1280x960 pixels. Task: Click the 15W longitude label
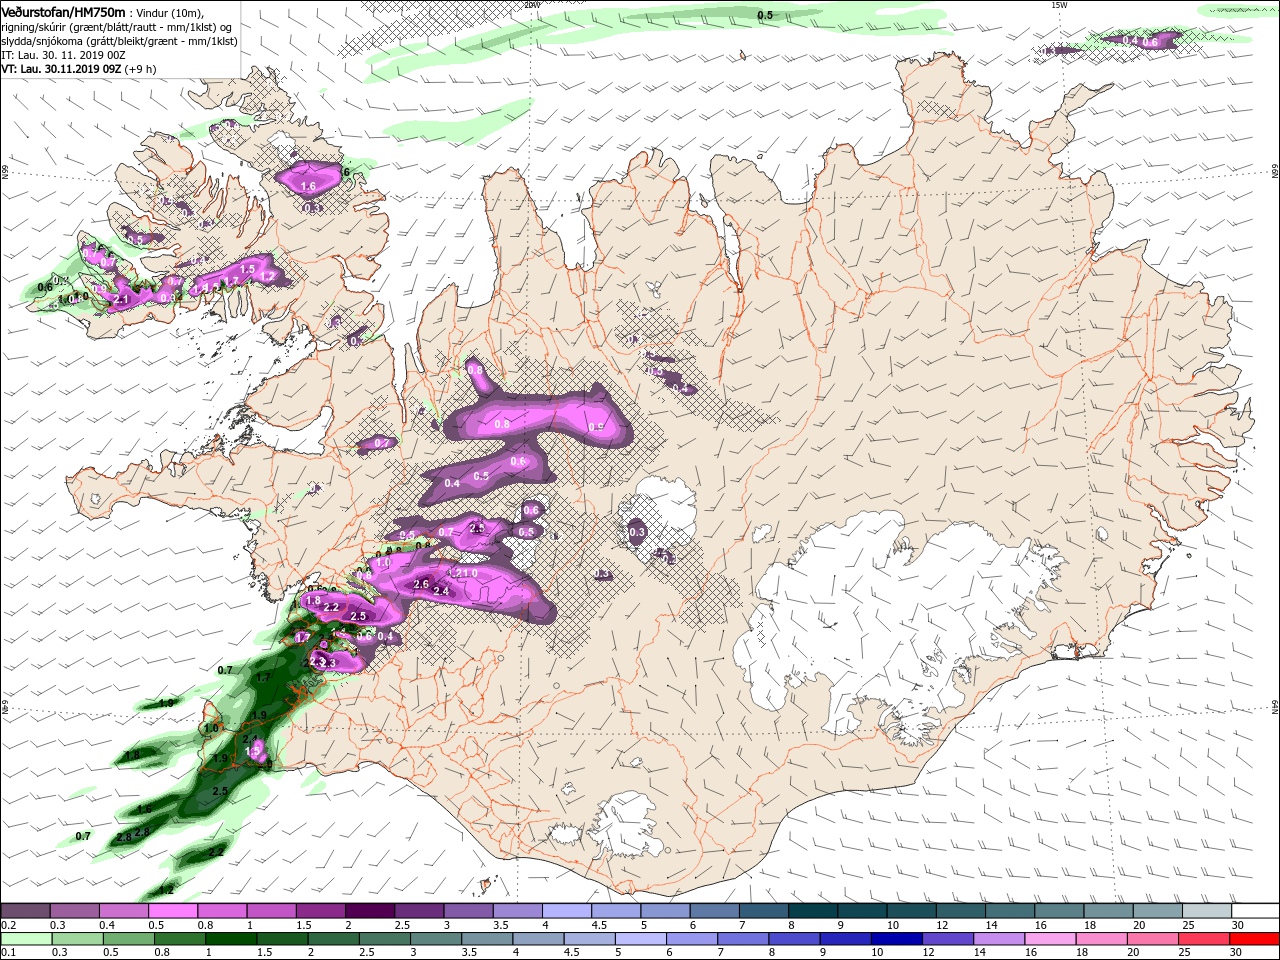(x=1060, y=4)
